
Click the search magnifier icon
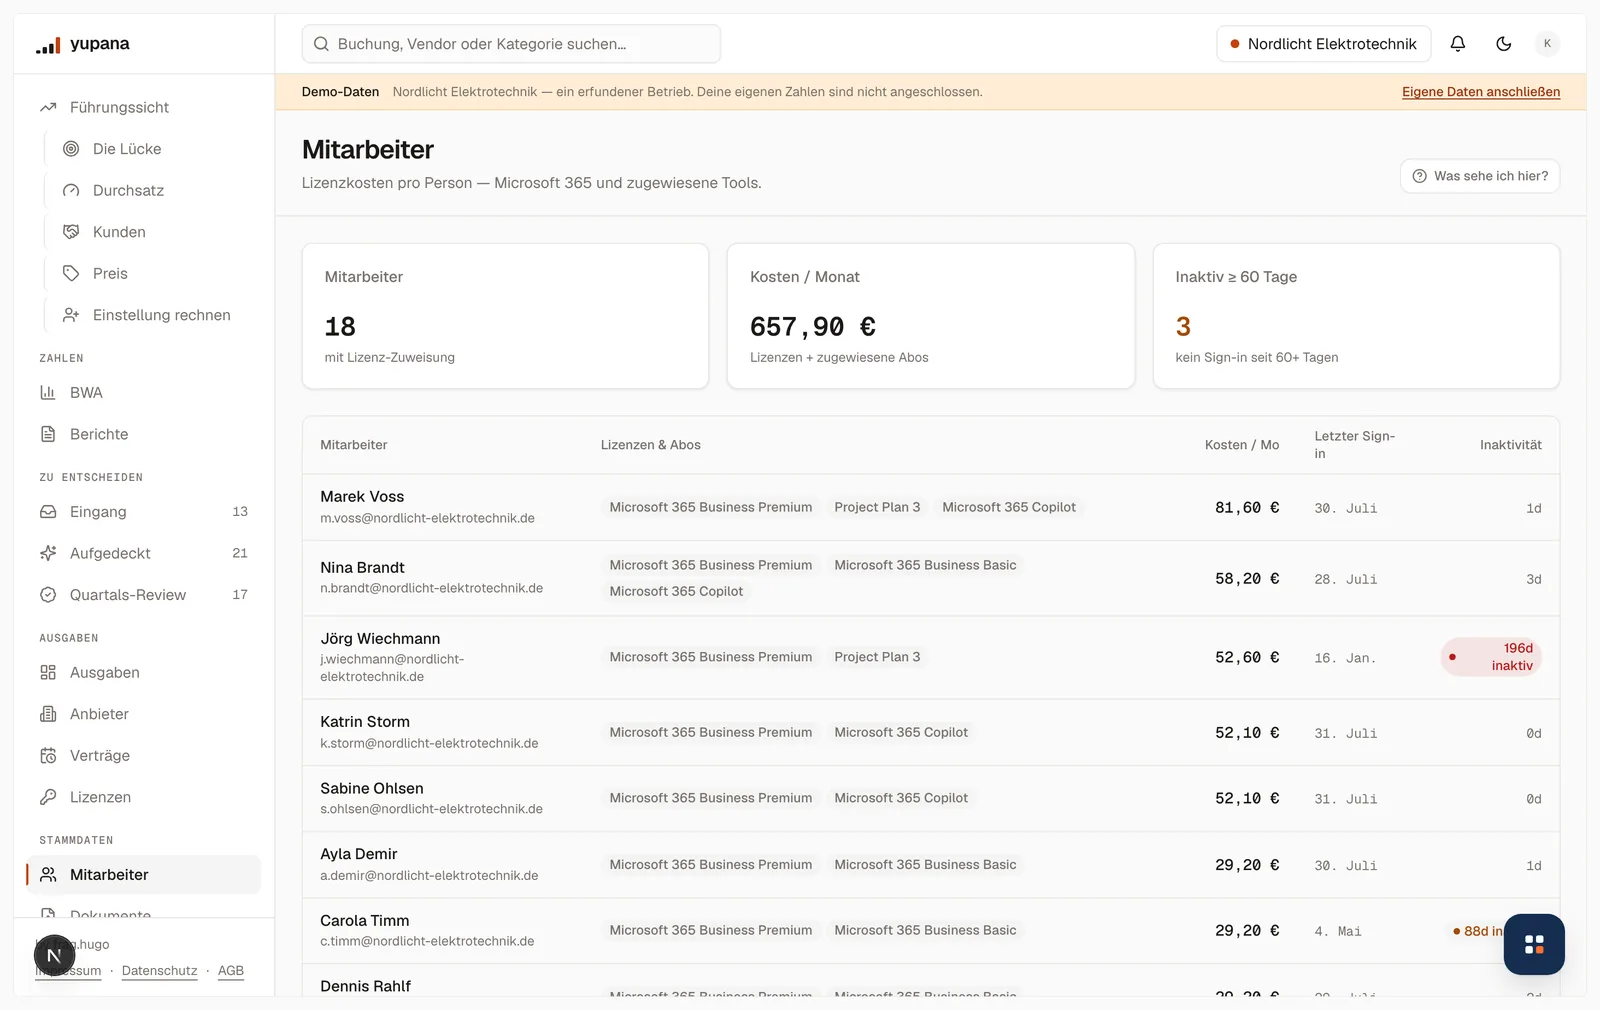[x=321, y=44]
